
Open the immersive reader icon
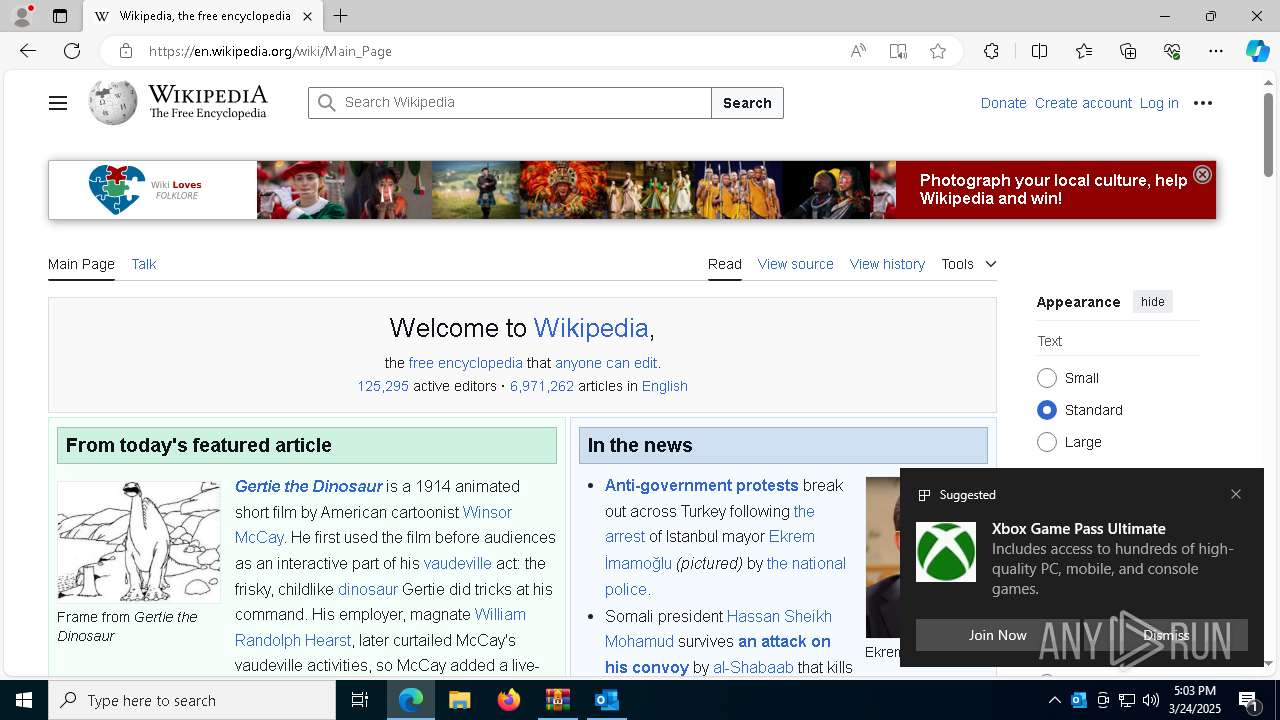(898, 51)
